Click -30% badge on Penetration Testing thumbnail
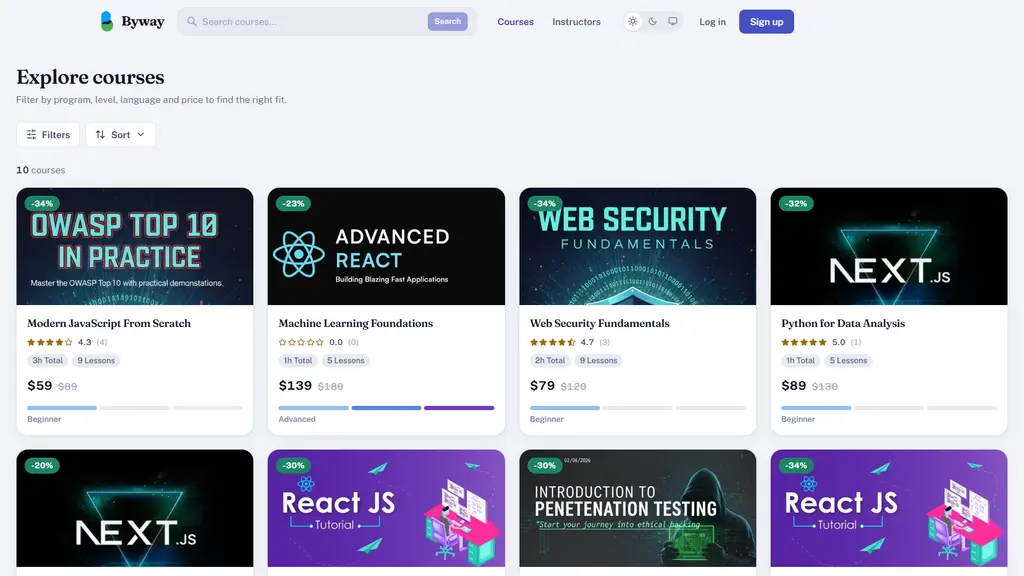1024x576 pixels. coord(545,466)
